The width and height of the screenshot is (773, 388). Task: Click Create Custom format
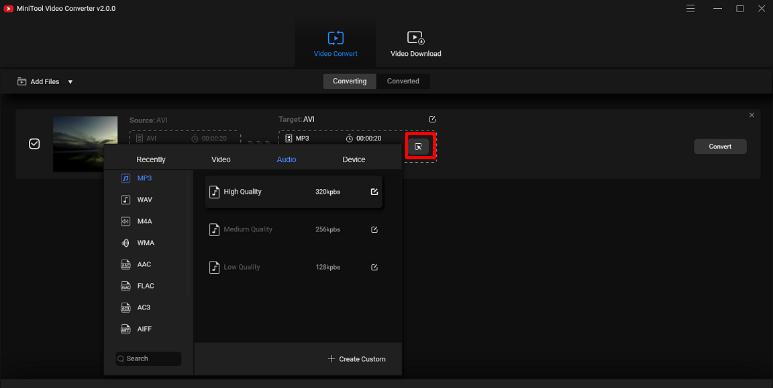click(356, 359)
